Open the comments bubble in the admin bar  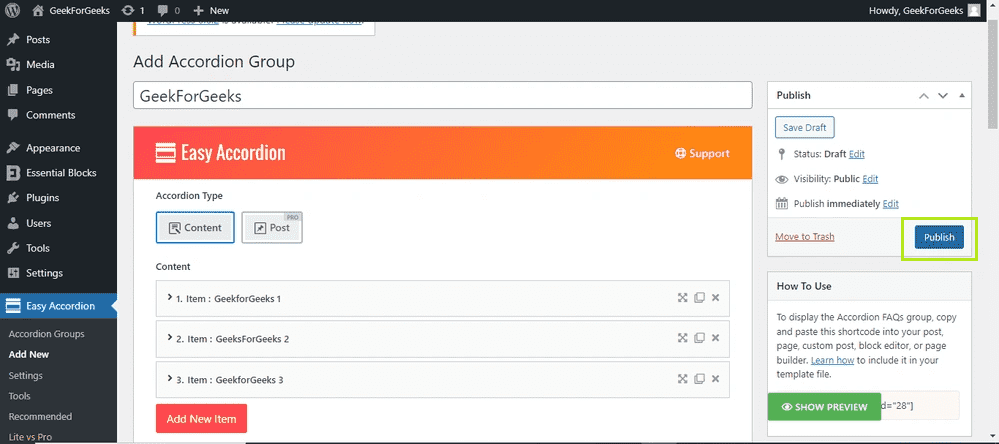(168, 10)
